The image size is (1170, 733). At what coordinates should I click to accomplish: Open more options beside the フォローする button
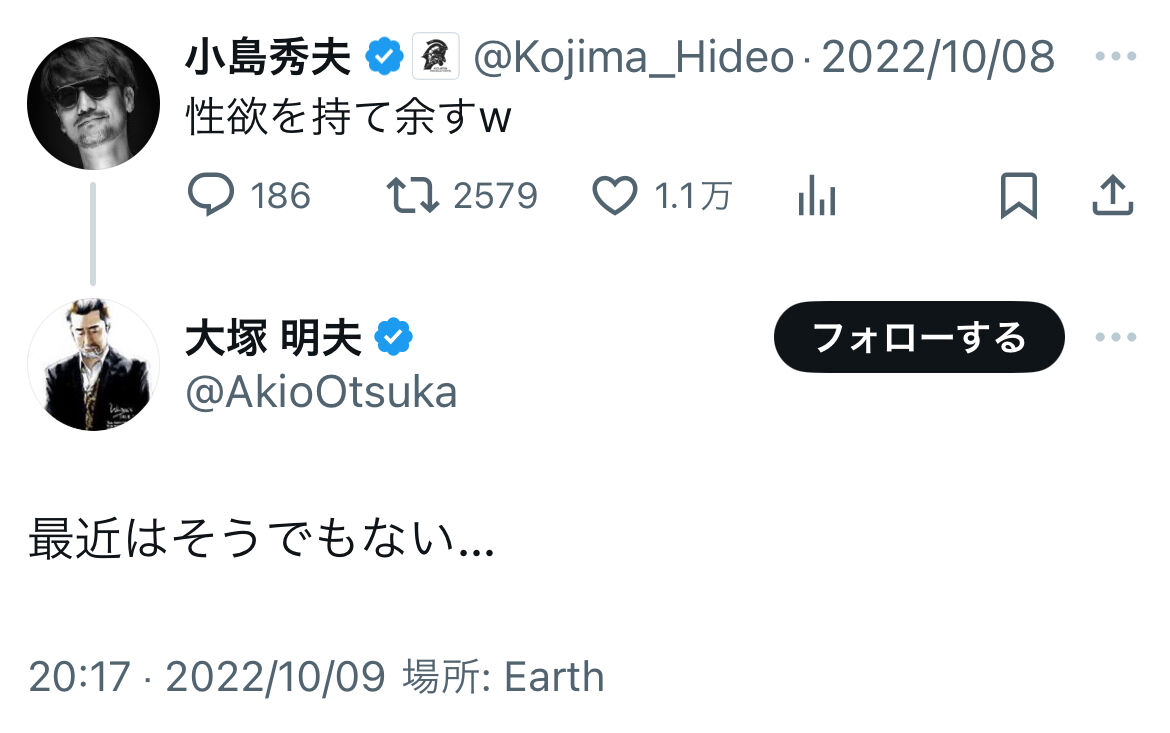[1116, 337]
